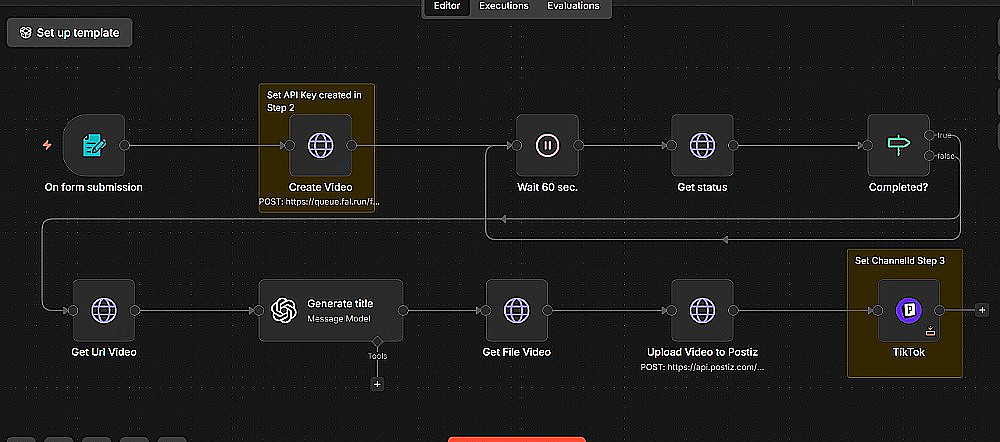Select the Wait 60 sec. pause node
1000x442 pixels.
point(547,145)
